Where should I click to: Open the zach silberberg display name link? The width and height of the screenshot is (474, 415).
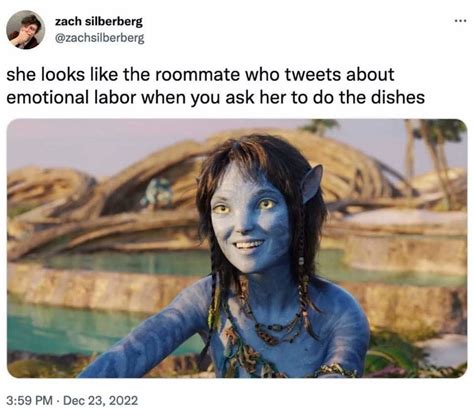(99, 22)
